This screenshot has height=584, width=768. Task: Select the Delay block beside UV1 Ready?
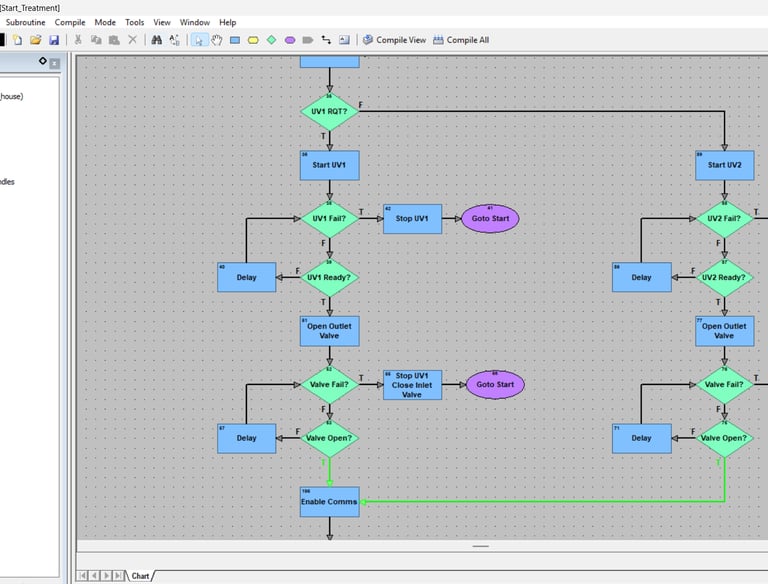247,277
